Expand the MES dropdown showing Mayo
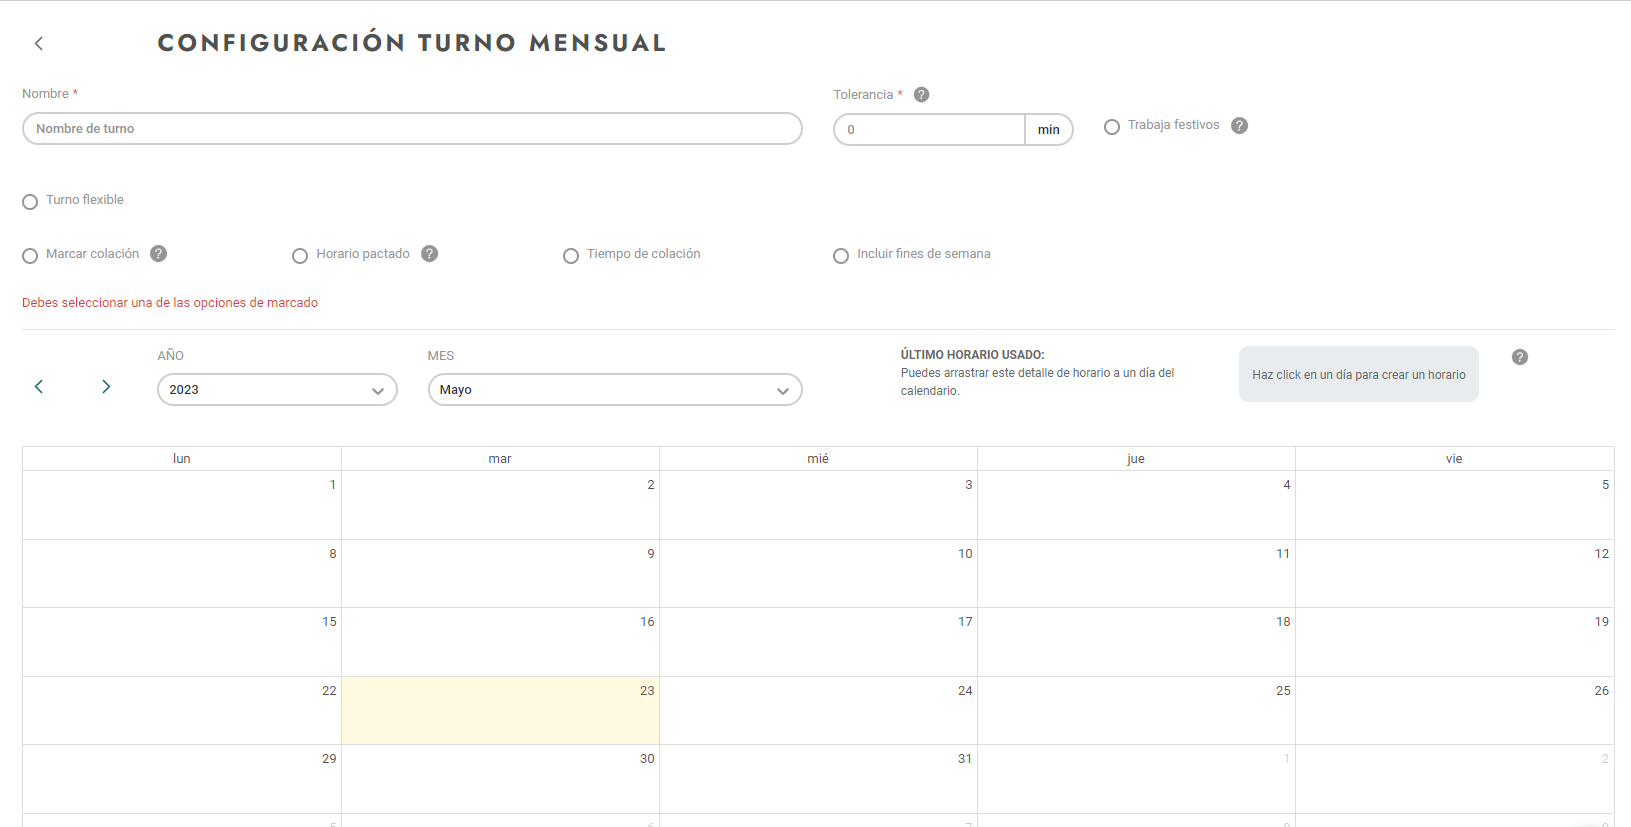Viewport: 1631px width, 827px height. point(614,390)
